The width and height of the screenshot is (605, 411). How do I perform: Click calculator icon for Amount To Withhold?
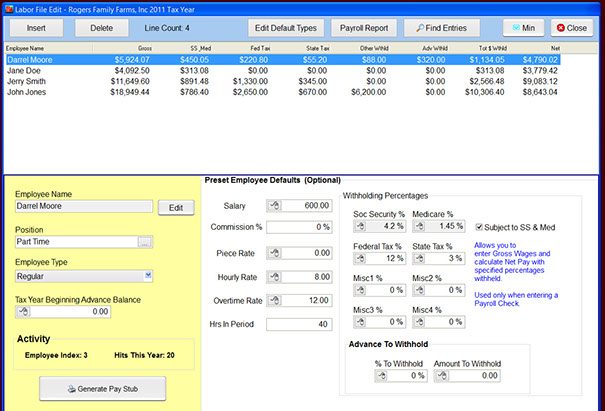pos(441,375)
